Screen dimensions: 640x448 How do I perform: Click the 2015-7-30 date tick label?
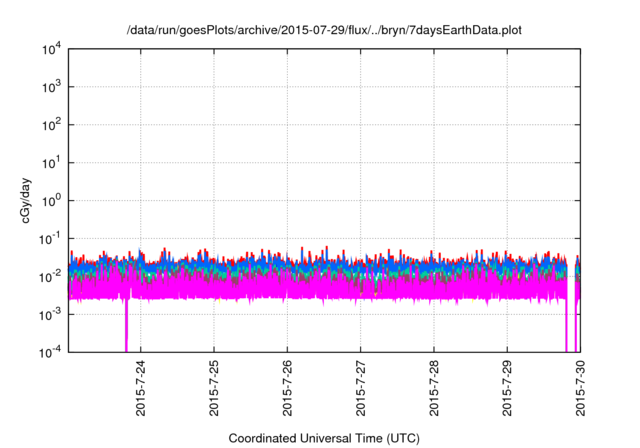tap(580, 388)
